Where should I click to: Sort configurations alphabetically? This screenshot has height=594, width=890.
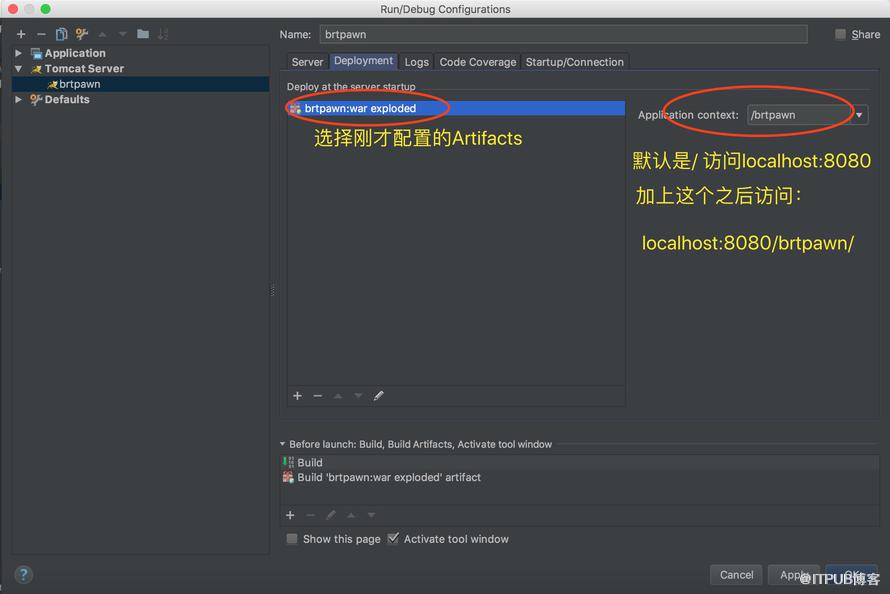(x=163, y=34)
